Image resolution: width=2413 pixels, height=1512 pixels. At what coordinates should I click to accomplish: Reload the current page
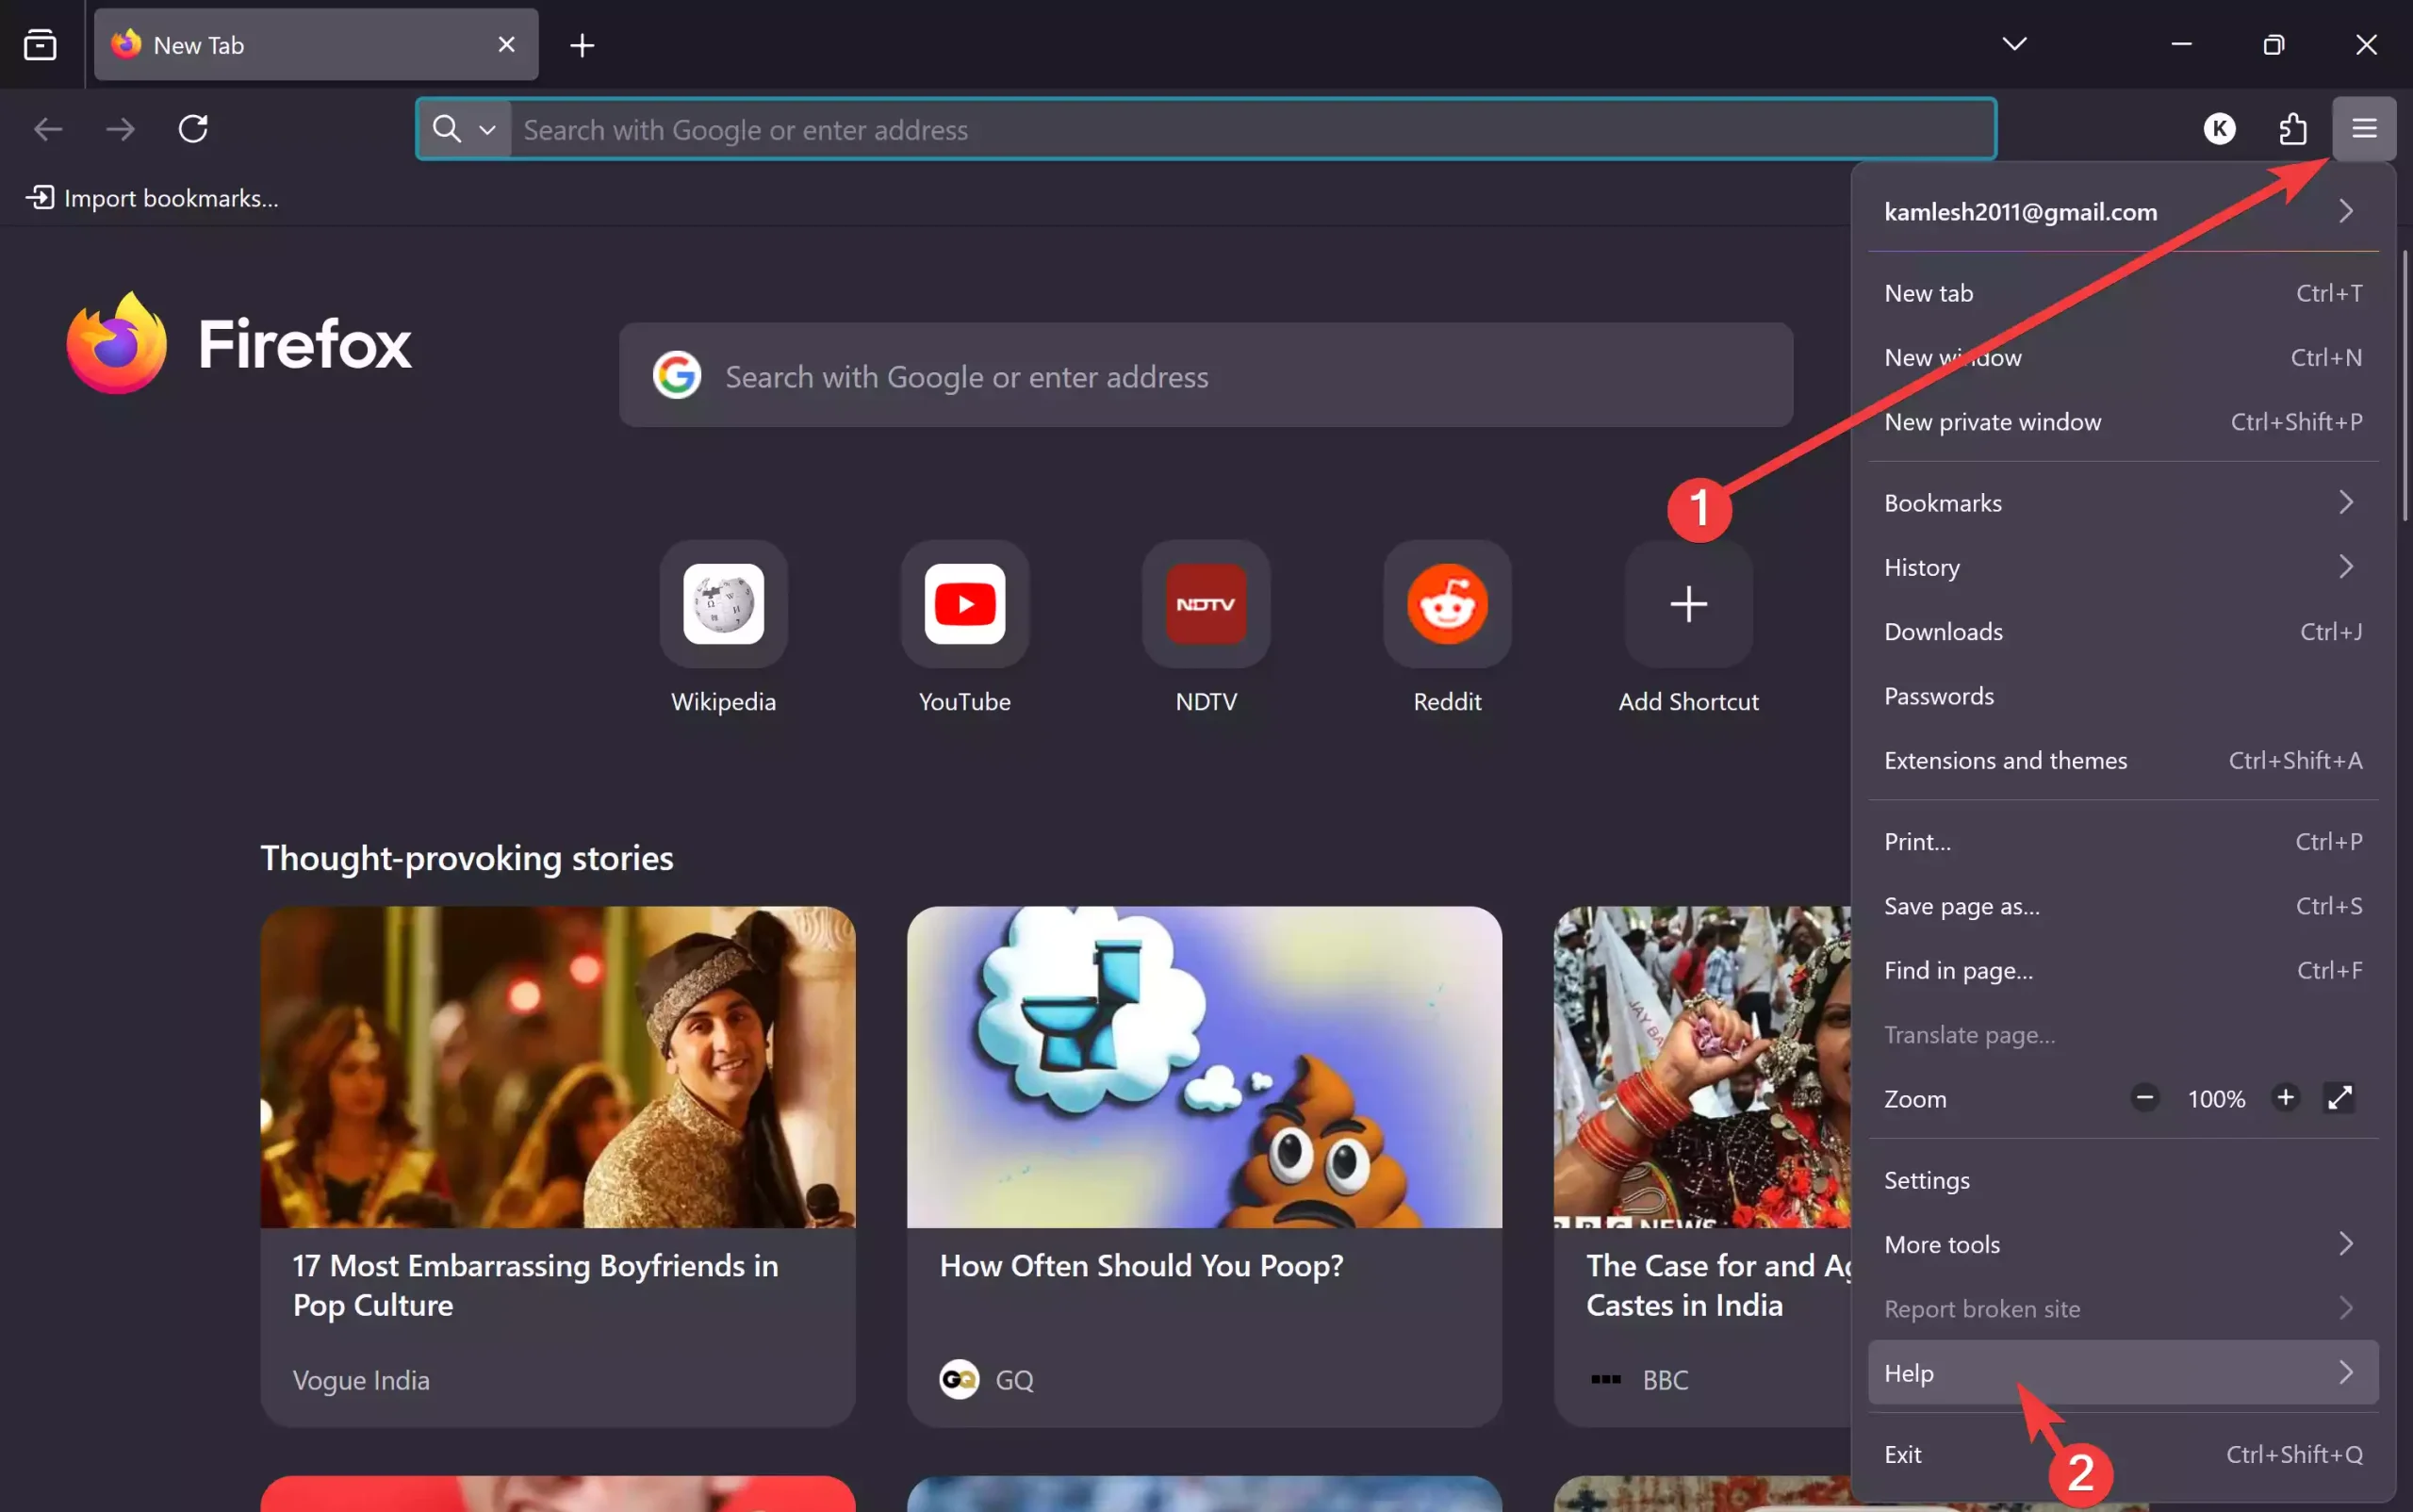point(193,128)
